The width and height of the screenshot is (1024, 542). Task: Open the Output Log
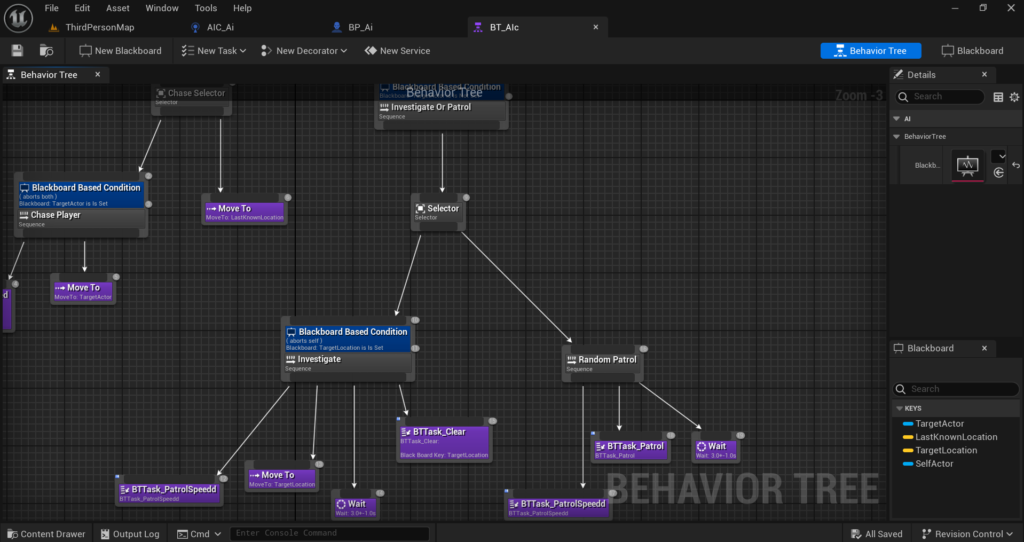click(x=129, y=534)
